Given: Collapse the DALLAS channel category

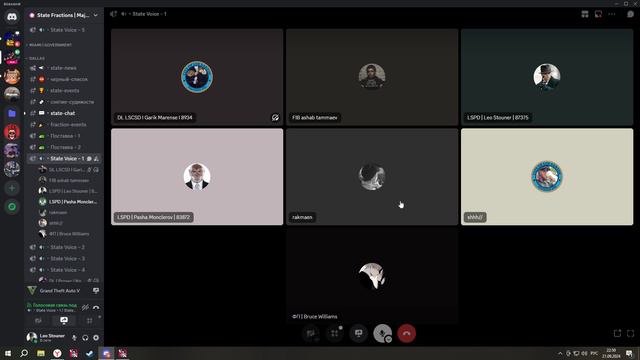Looking at the screenshot, I should pyautogui.click(x=37, y=58).
